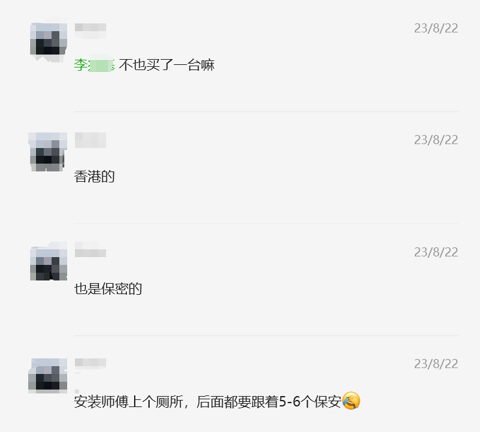This screenshot has width=480, height=432.
Task: Click blurred sender name above 香港的
Action: (x=90, y=140)
